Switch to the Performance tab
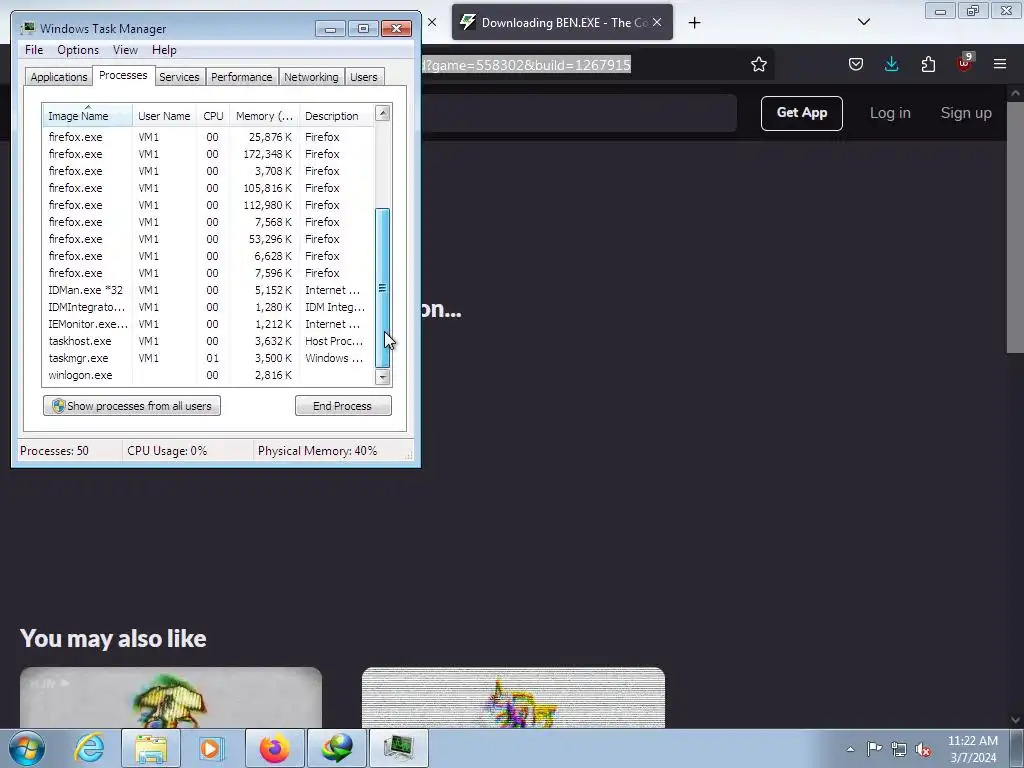Screen dimensions: 1024x768 coord(241,76)
